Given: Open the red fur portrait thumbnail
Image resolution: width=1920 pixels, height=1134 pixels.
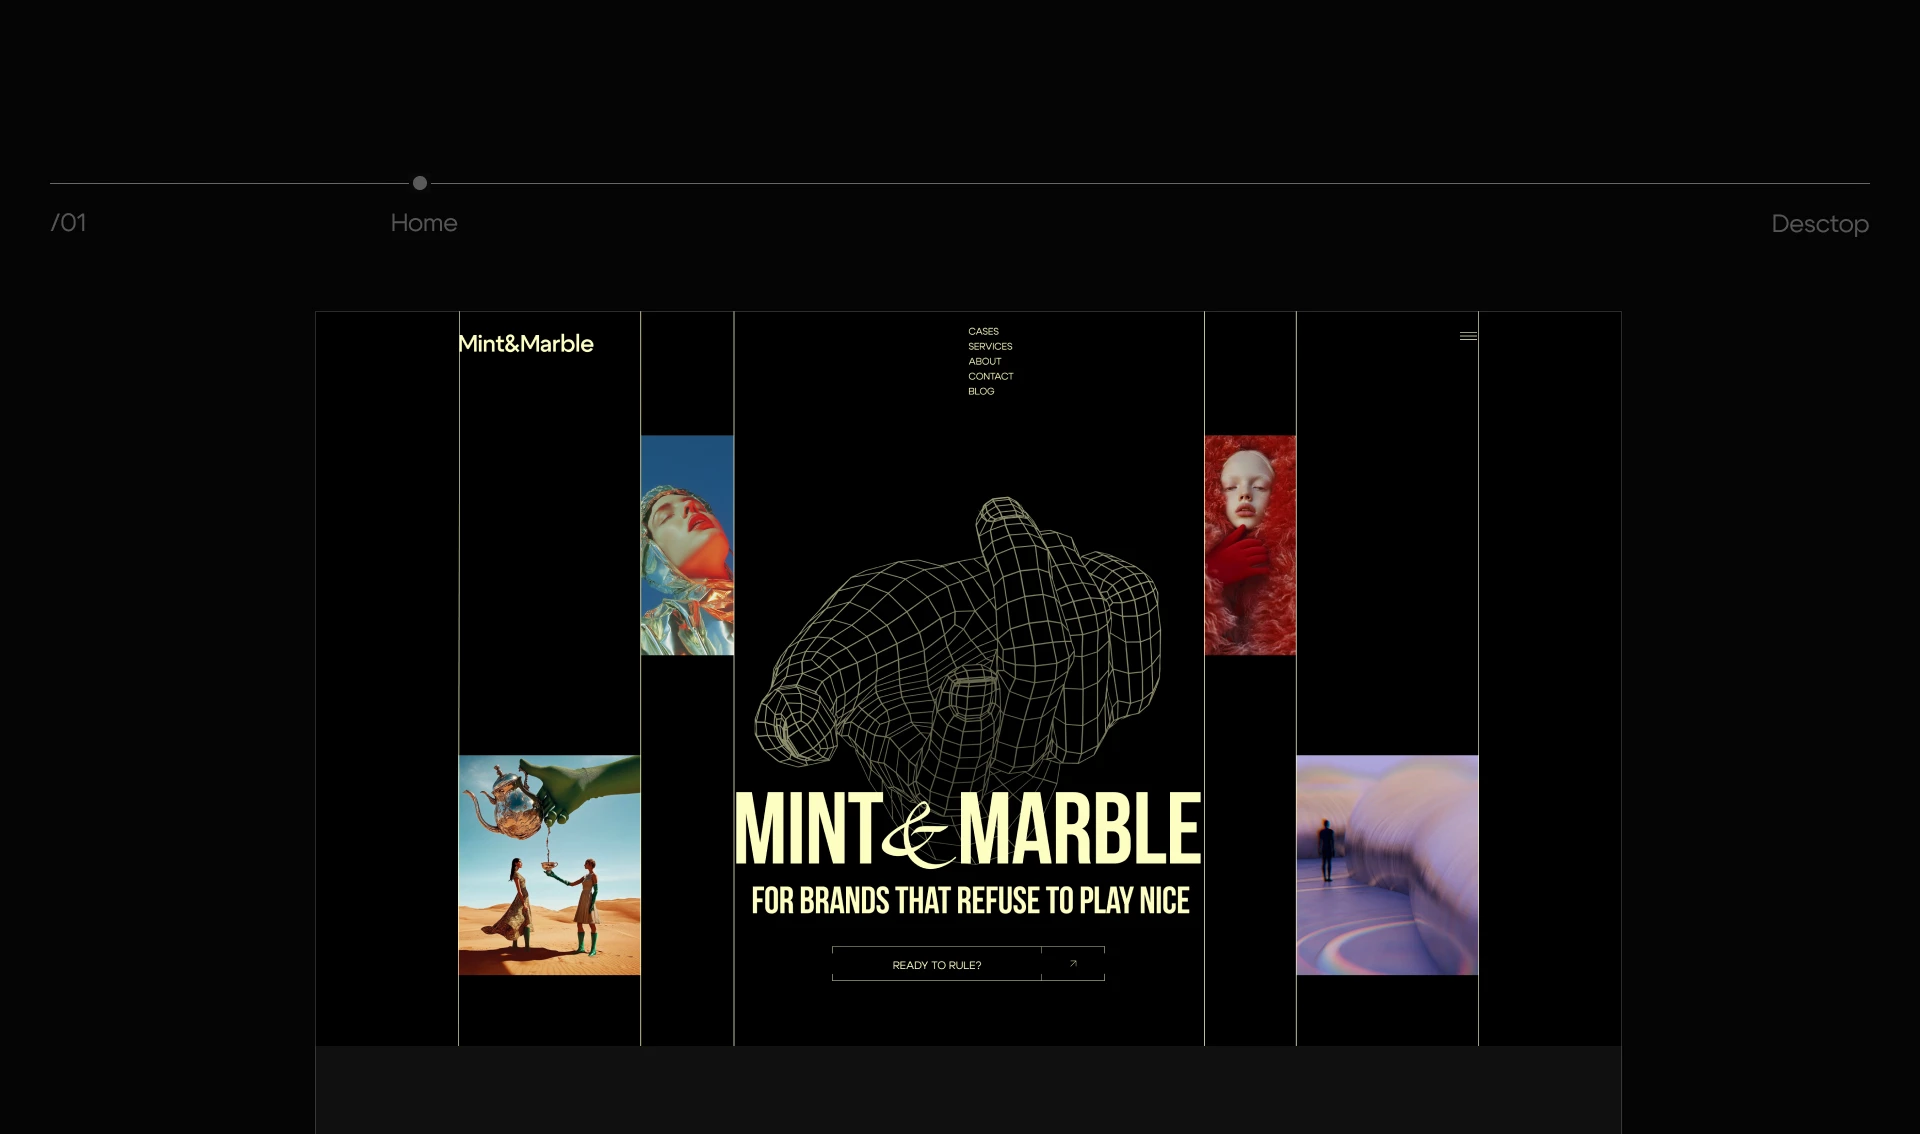Looking at the screenshot, I should point(1250,545).
